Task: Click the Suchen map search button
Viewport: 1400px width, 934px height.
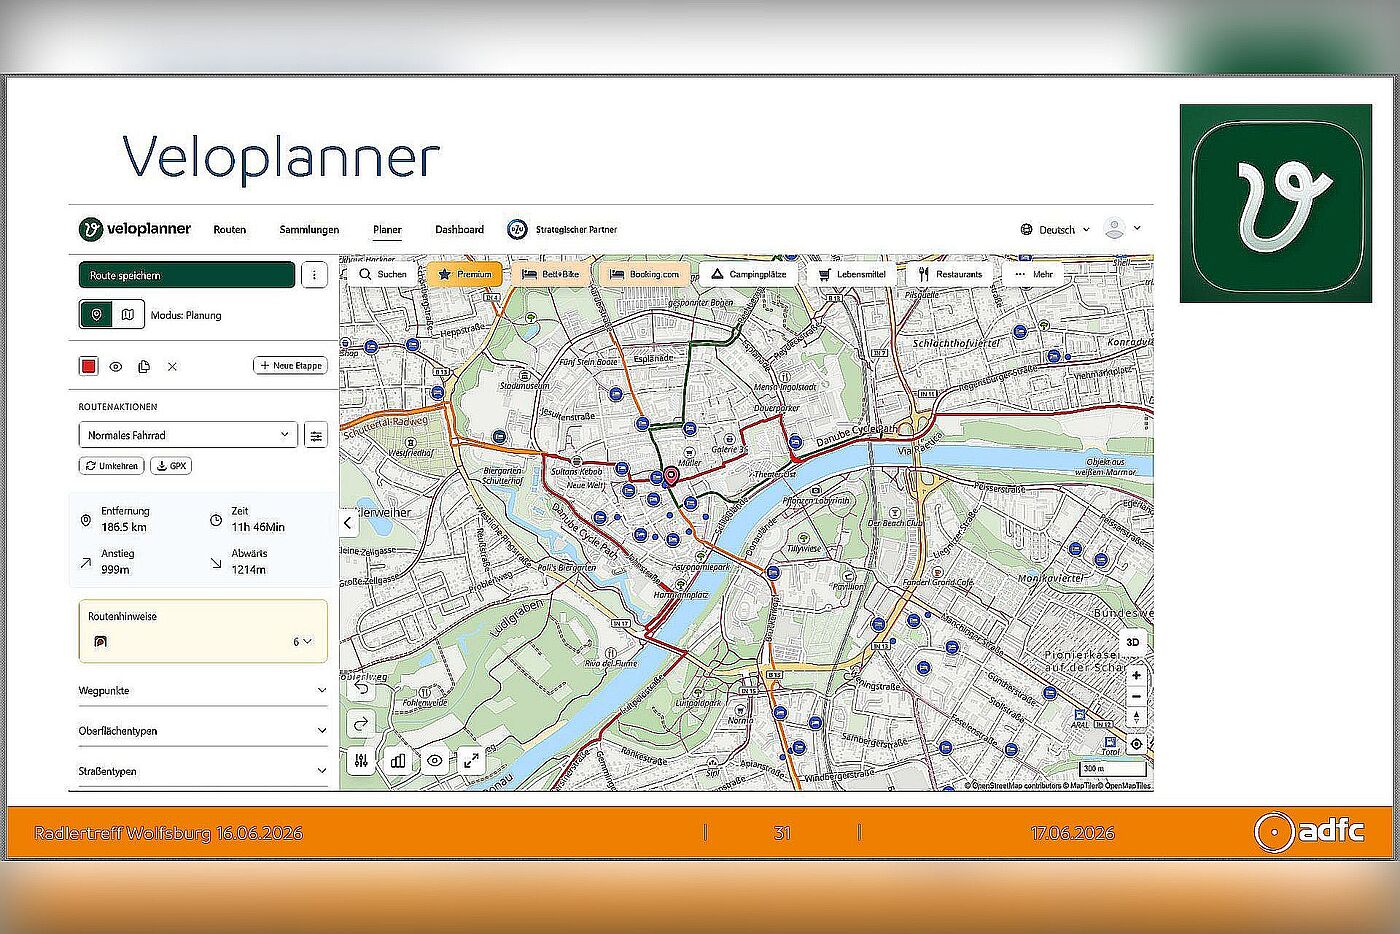Action: click(x=383, y=274)
